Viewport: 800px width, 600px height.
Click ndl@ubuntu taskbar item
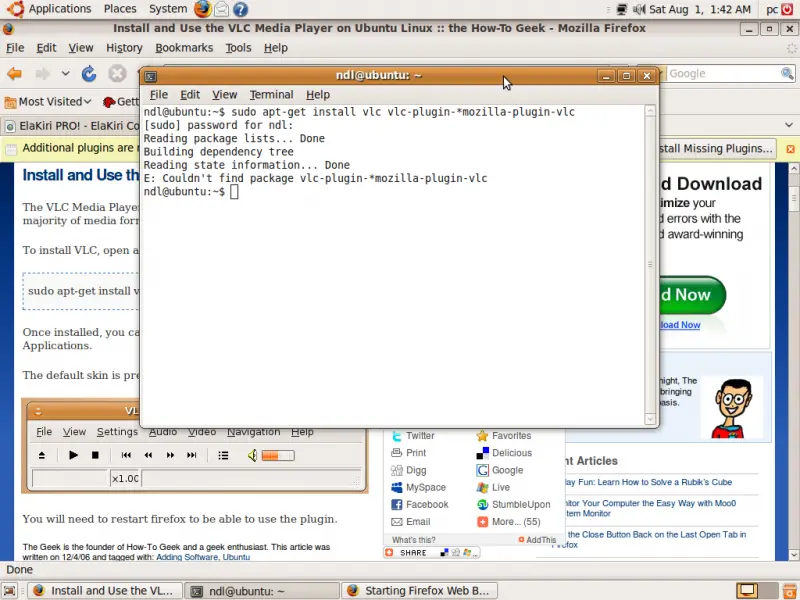click(262, 591)
